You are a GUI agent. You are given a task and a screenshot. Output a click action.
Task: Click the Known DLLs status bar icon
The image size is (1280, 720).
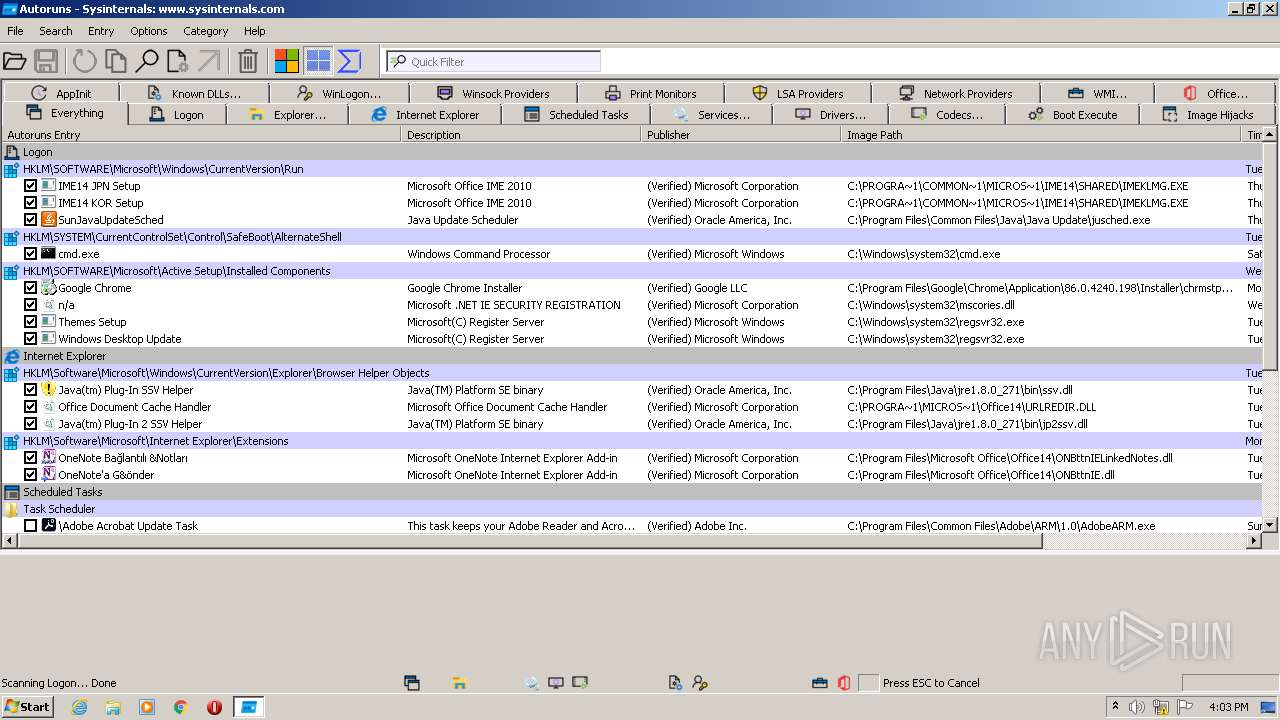pos(676,683)
